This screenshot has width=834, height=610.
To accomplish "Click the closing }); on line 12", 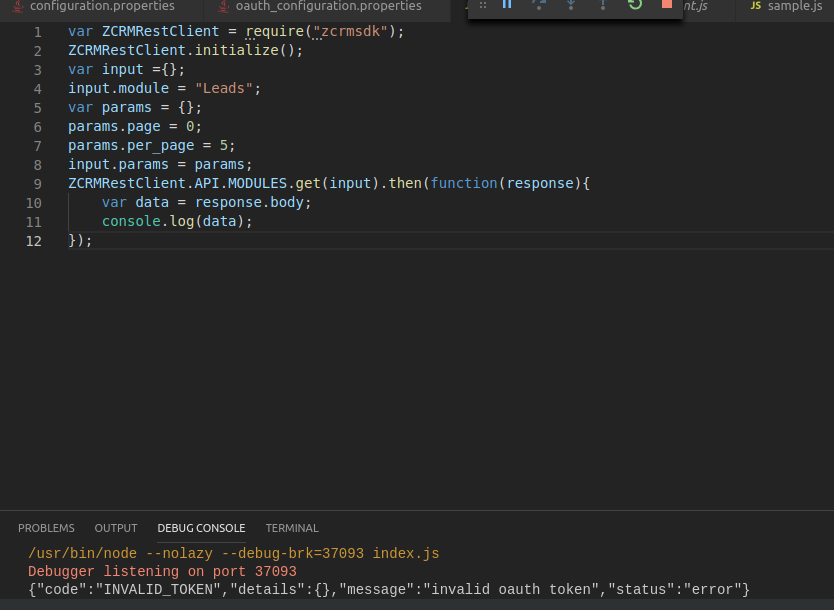I will tap(80, 240).
